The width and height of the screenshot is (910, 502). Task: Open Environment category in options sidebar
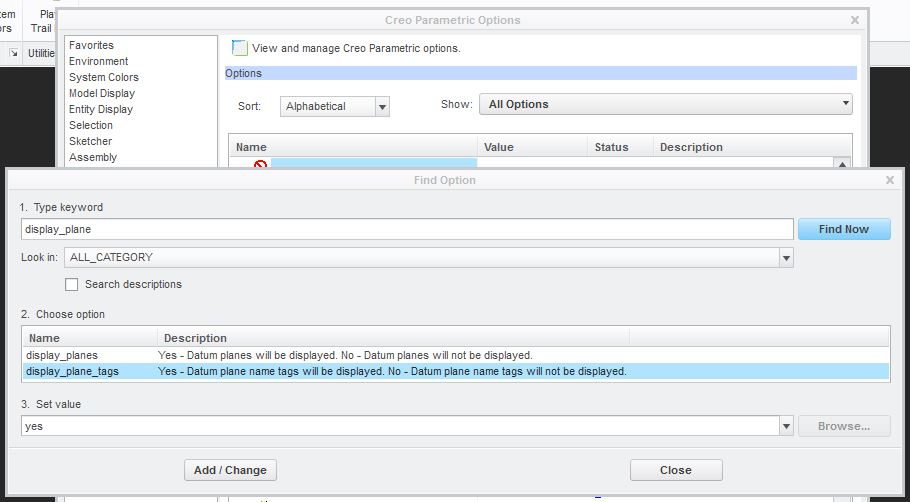99,61
